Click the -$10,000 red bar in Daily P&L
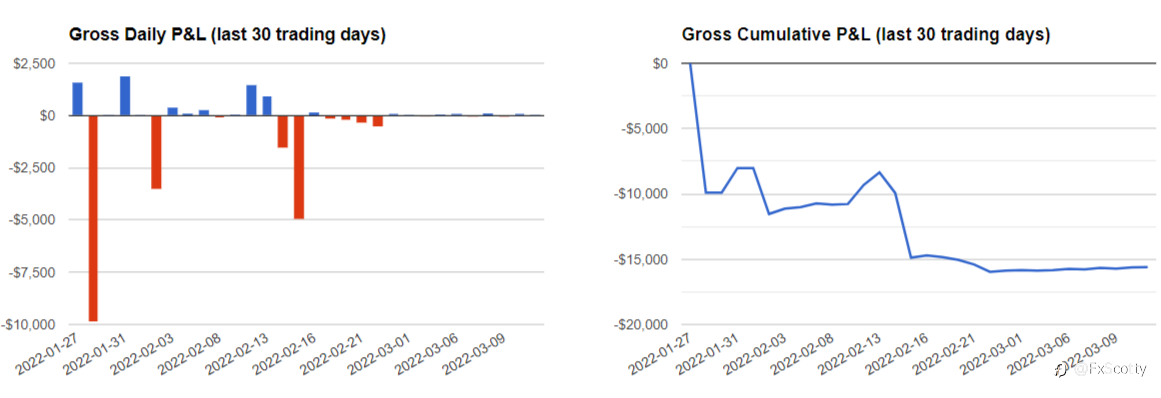1161x398 pixels. (x=93, y=218)
